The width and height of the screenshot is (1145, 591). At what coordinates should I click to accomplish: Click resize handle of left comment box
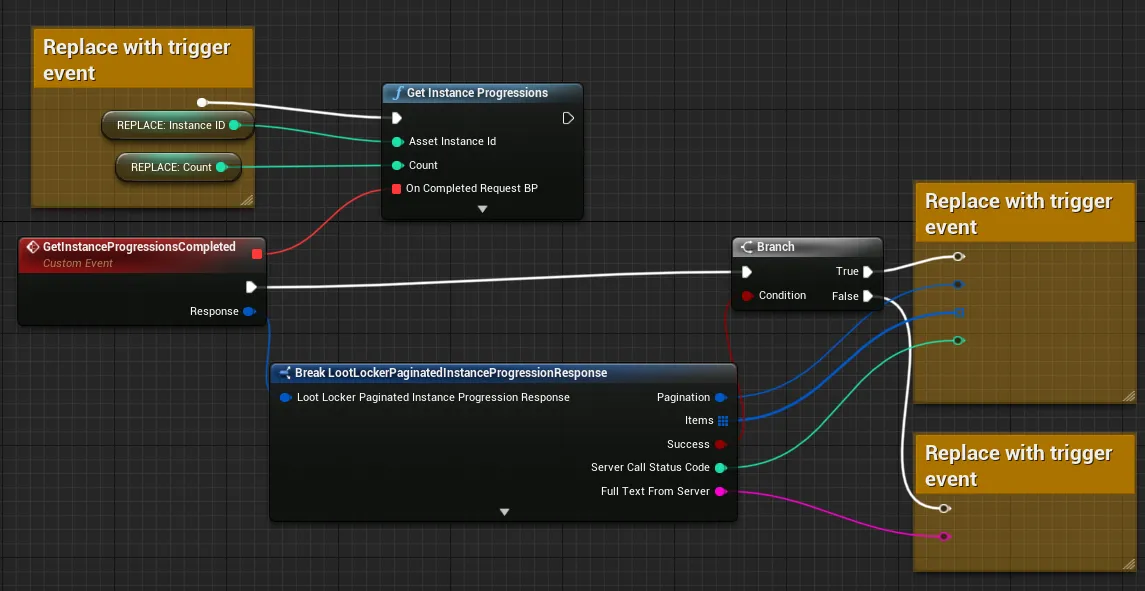[247, 200]
